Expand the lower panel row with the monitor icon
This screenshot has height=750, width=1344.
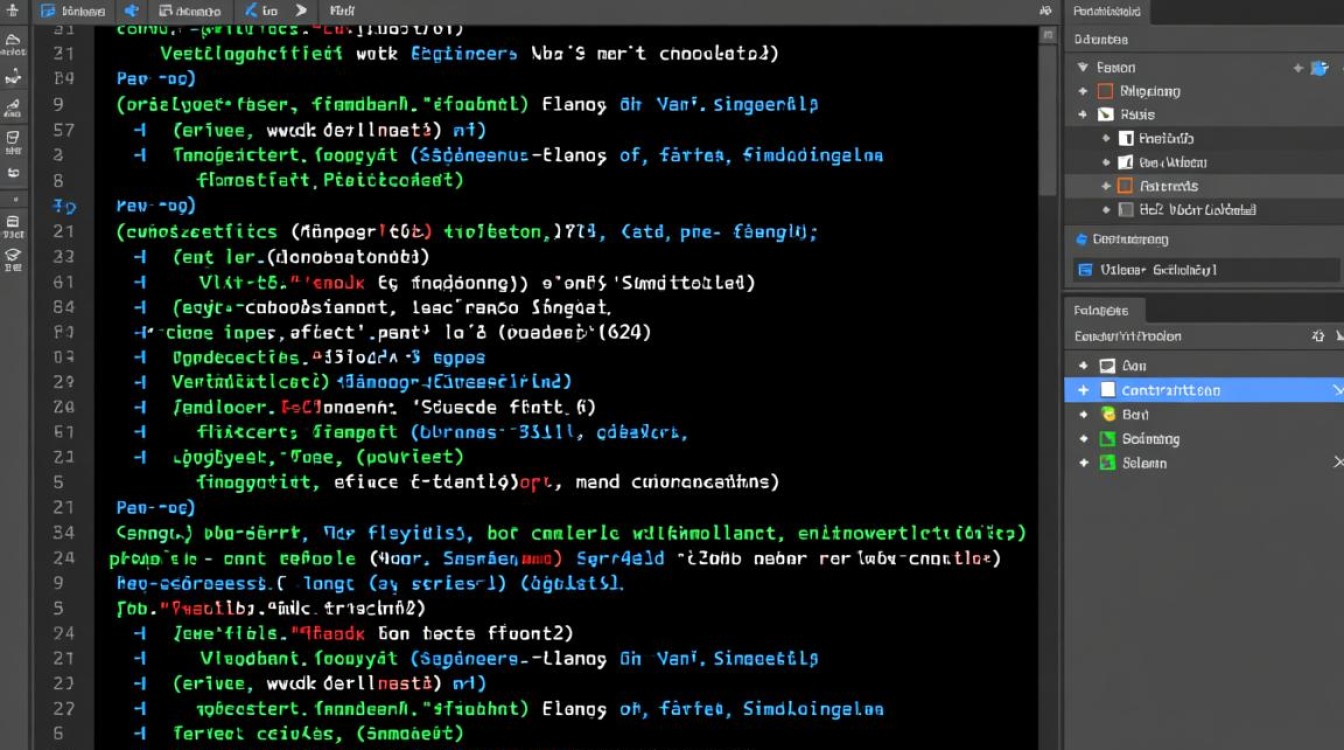tap(1083, 366)
